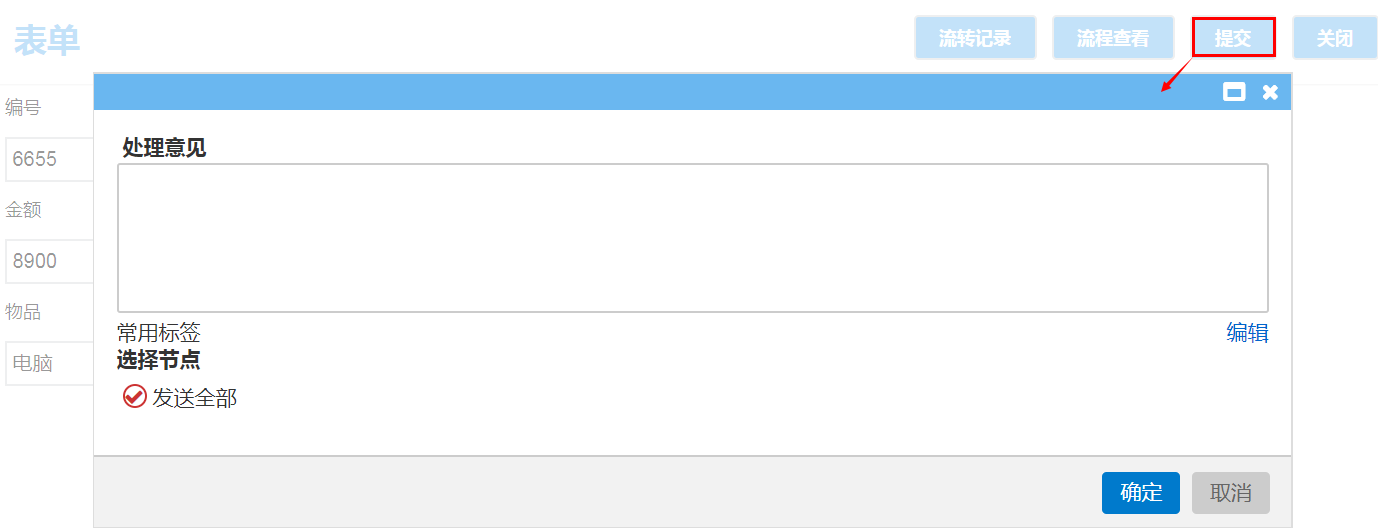This screenshot has width=1378, height=532.
Task: Focus the 处理意见 text area
Action: [692, 238]
